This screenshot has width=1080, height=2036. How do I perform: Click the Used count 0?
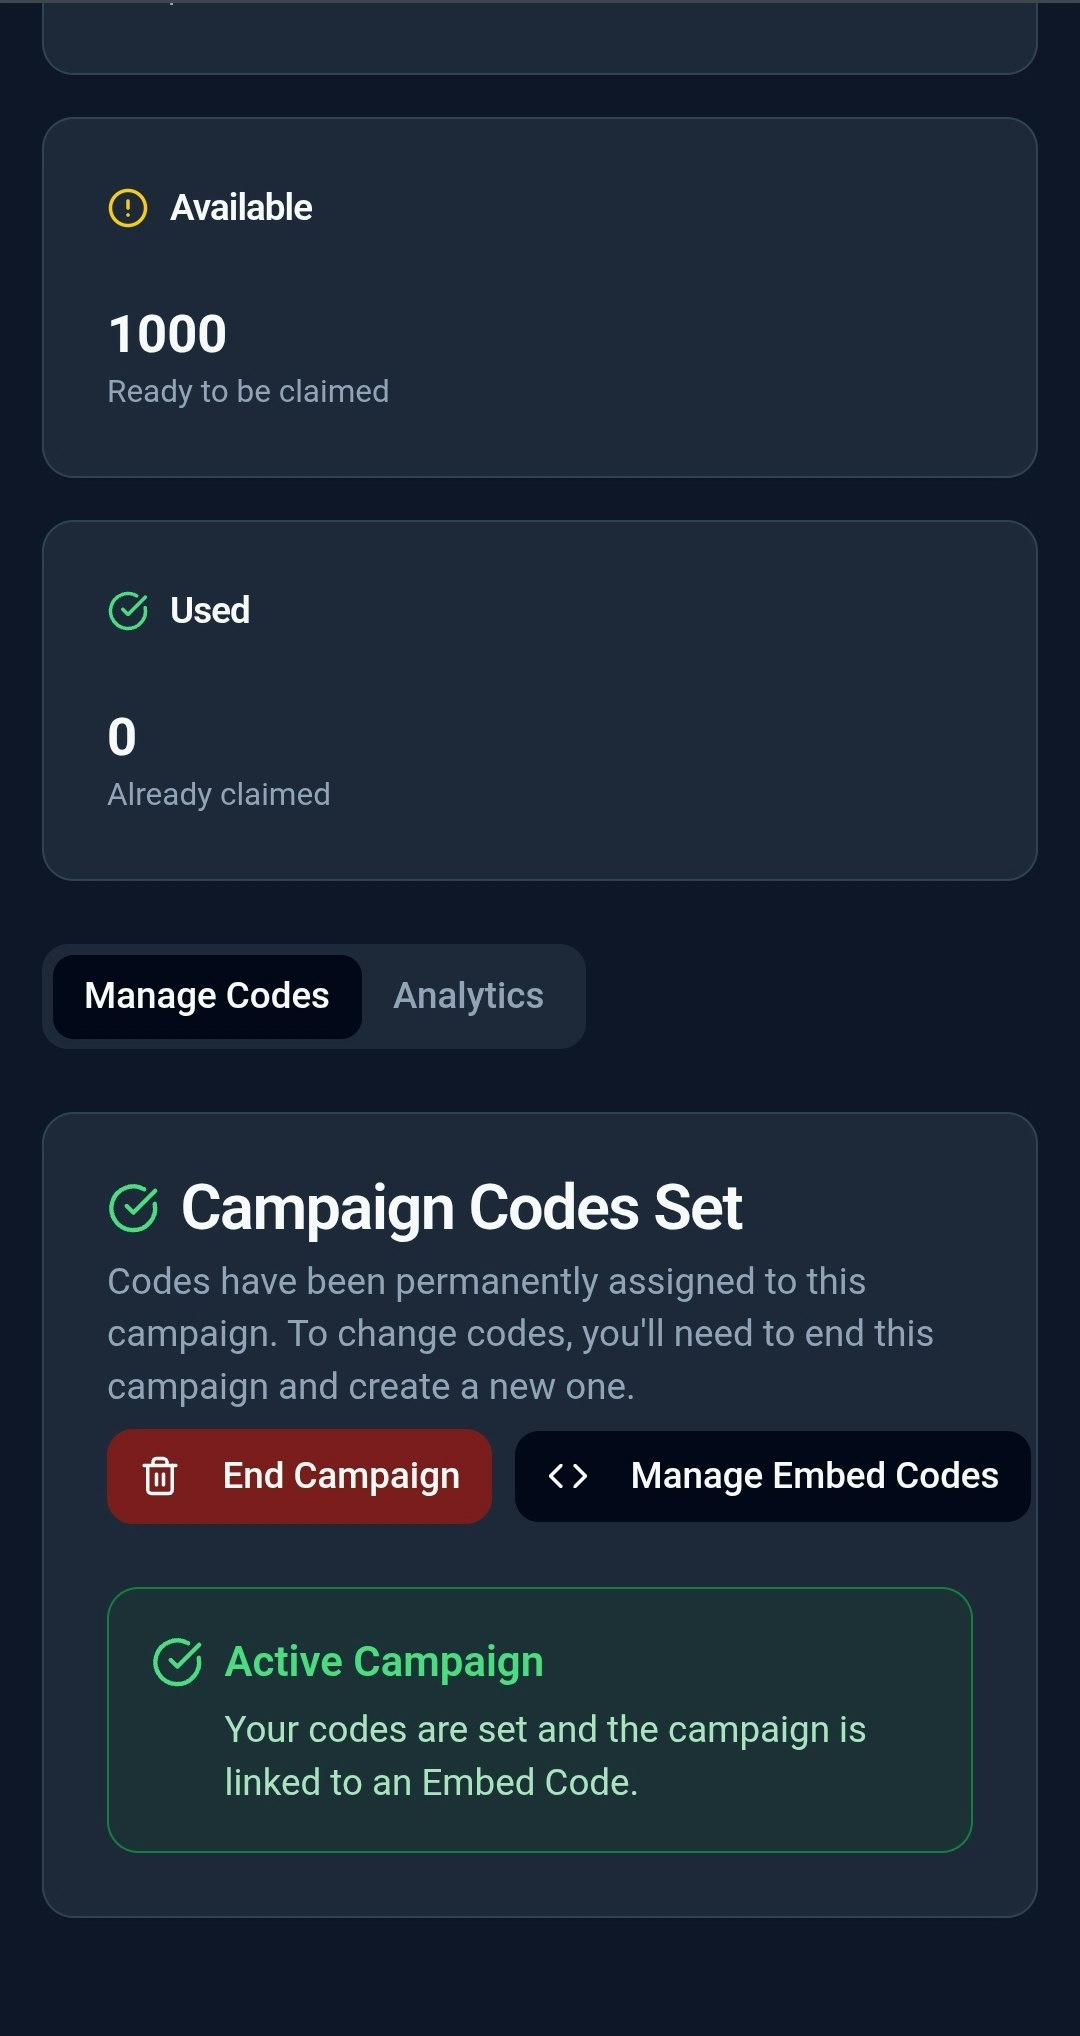(x=122, y=737)
